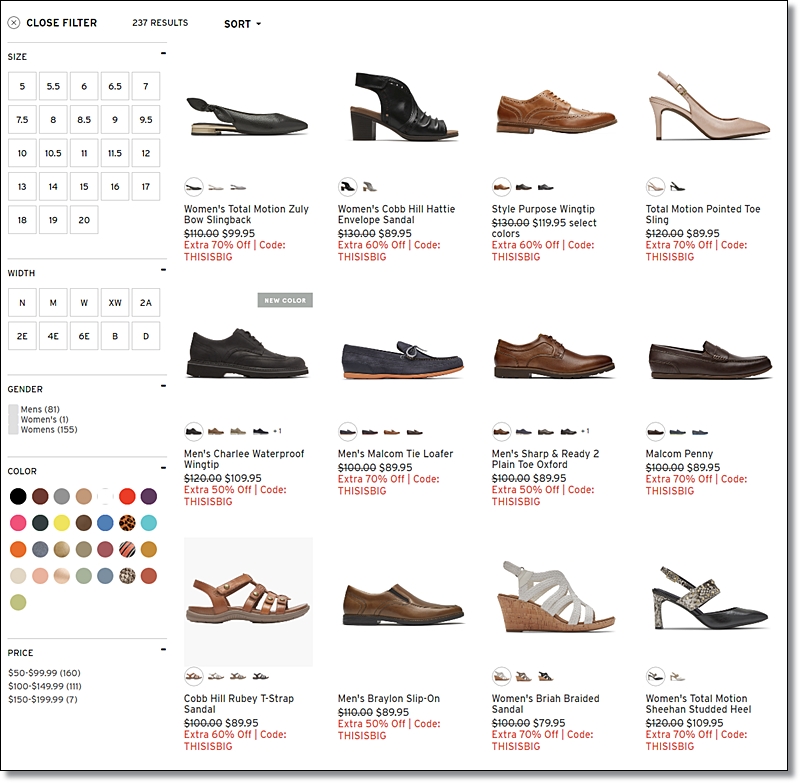Check the Women's (1) gender filter
800x783 pixels.
click(x=13, y=420)
